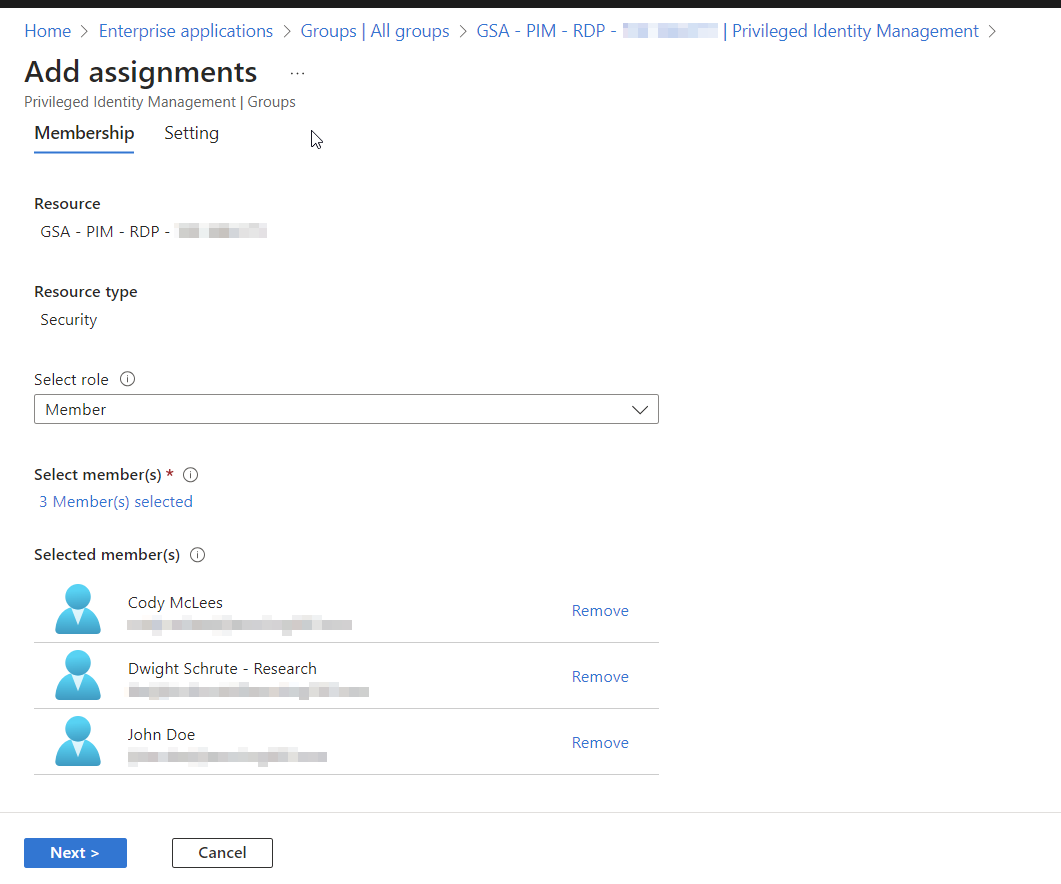Open the Member role combo box
This screenshot has height=884, width=1061.
click(346, 410)
